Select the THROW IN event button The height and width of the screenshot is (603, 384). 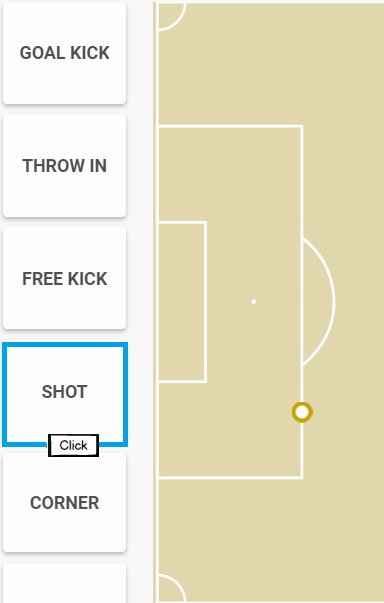click(x=65, y=166)
